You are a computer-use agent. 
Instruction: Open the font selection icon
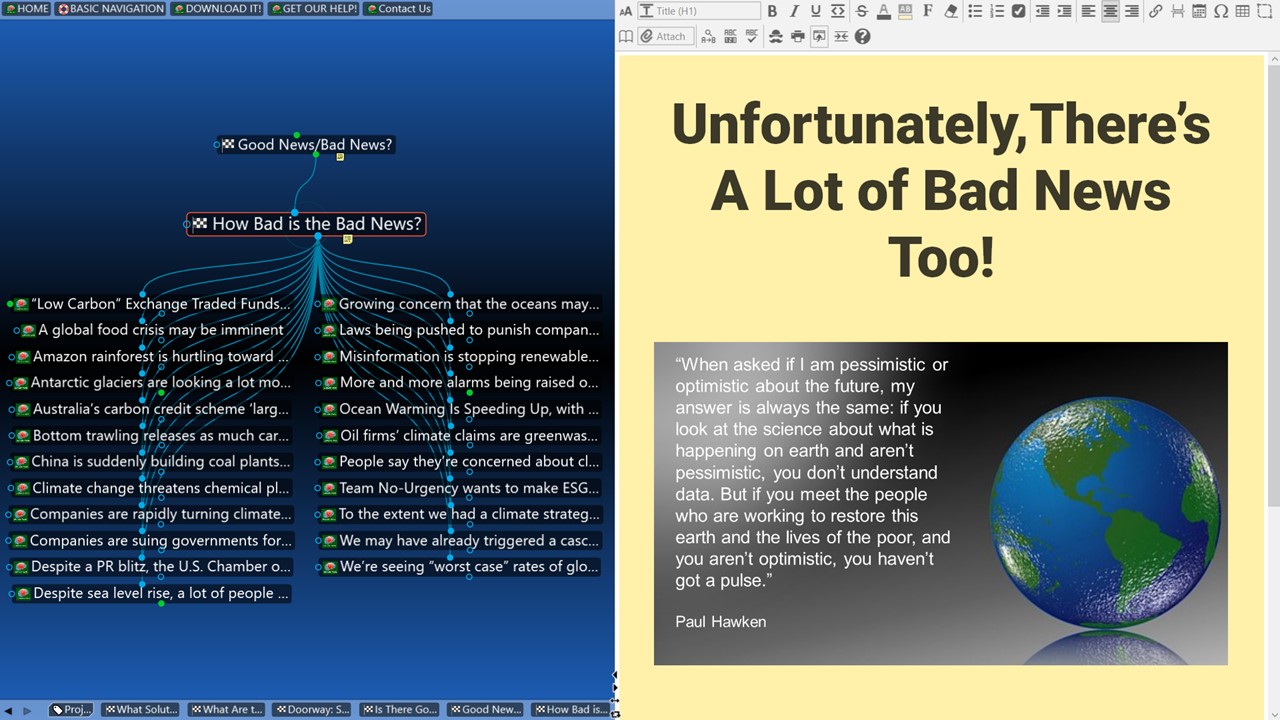click(x=927, y=11)
